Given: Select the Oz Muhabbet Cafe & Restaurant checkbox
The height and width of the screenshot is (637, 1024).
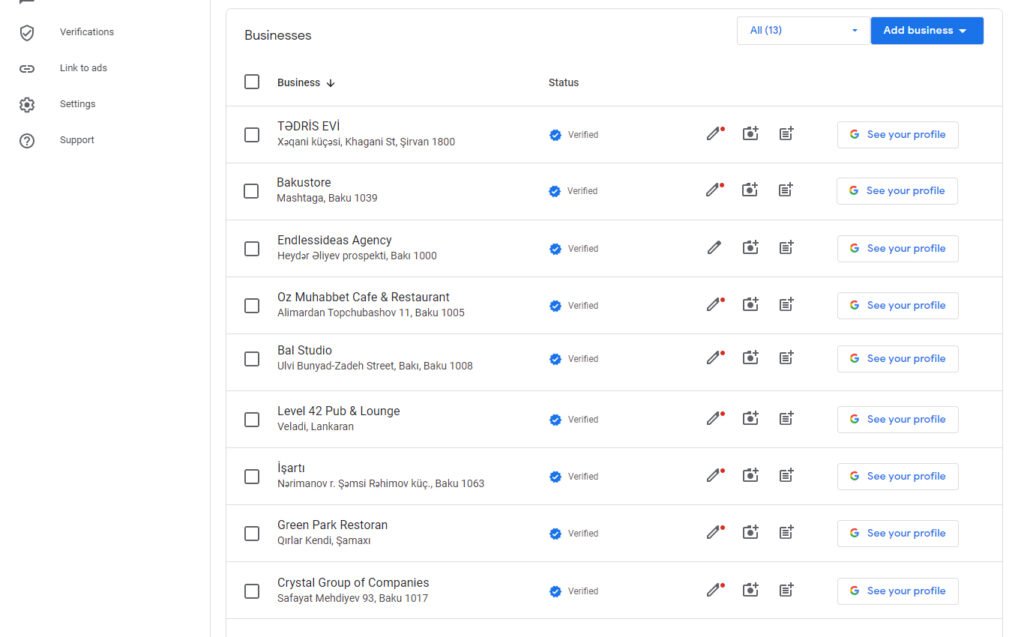Looking at the screenshot, I should point(252,305).
